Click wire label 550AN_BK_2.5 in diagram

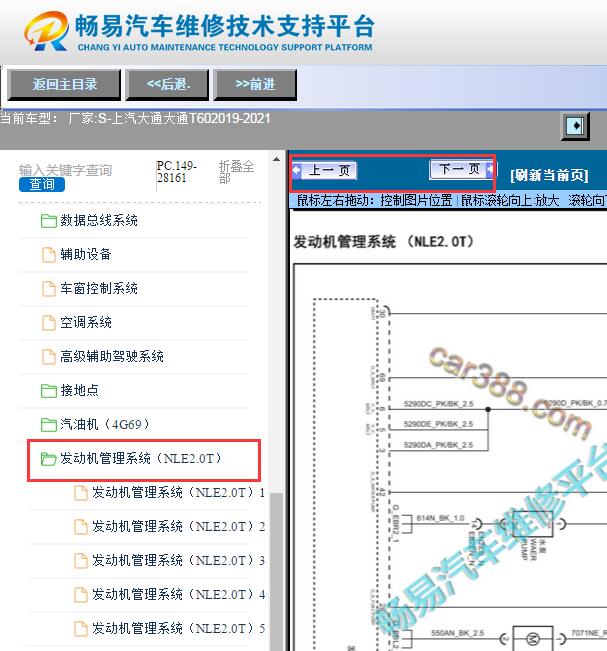tap(458, 633)
